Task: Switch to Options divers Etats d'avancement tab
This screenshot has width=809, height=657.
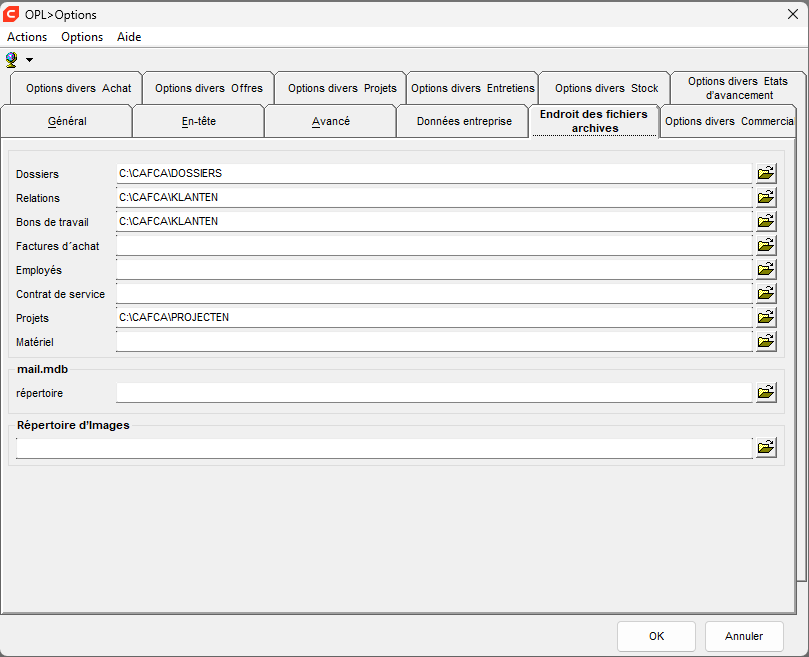Action: (x=738, y=88)
